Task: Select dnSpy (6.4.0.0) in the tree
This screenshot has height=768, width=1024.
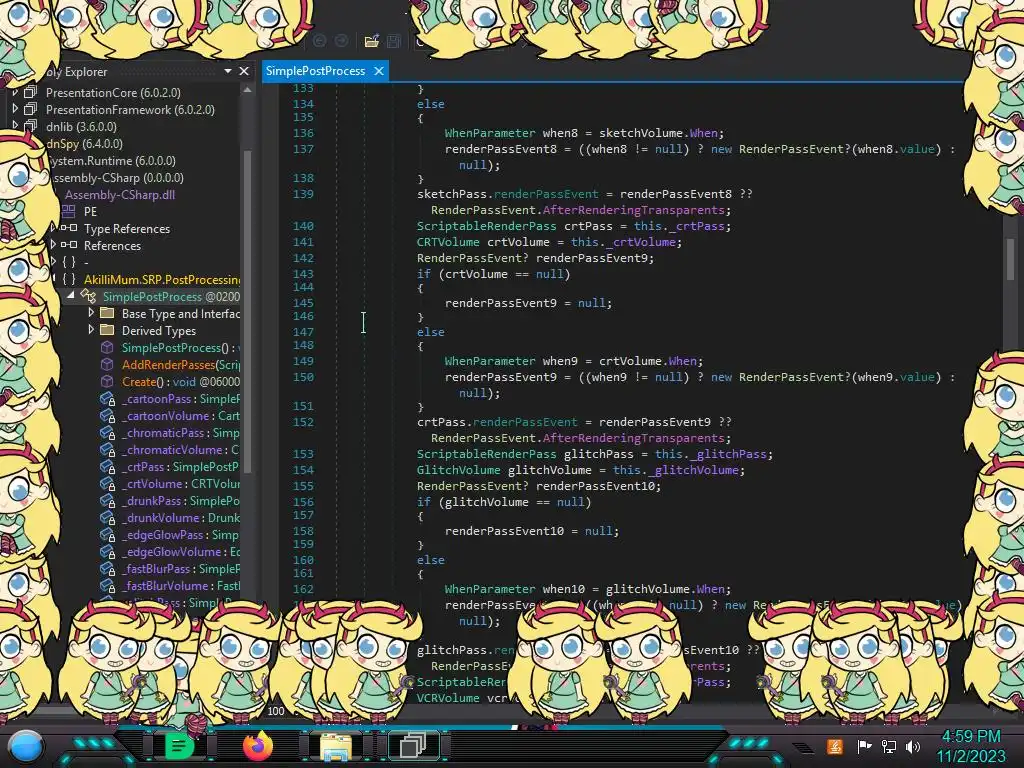Action: click(85, 144)
